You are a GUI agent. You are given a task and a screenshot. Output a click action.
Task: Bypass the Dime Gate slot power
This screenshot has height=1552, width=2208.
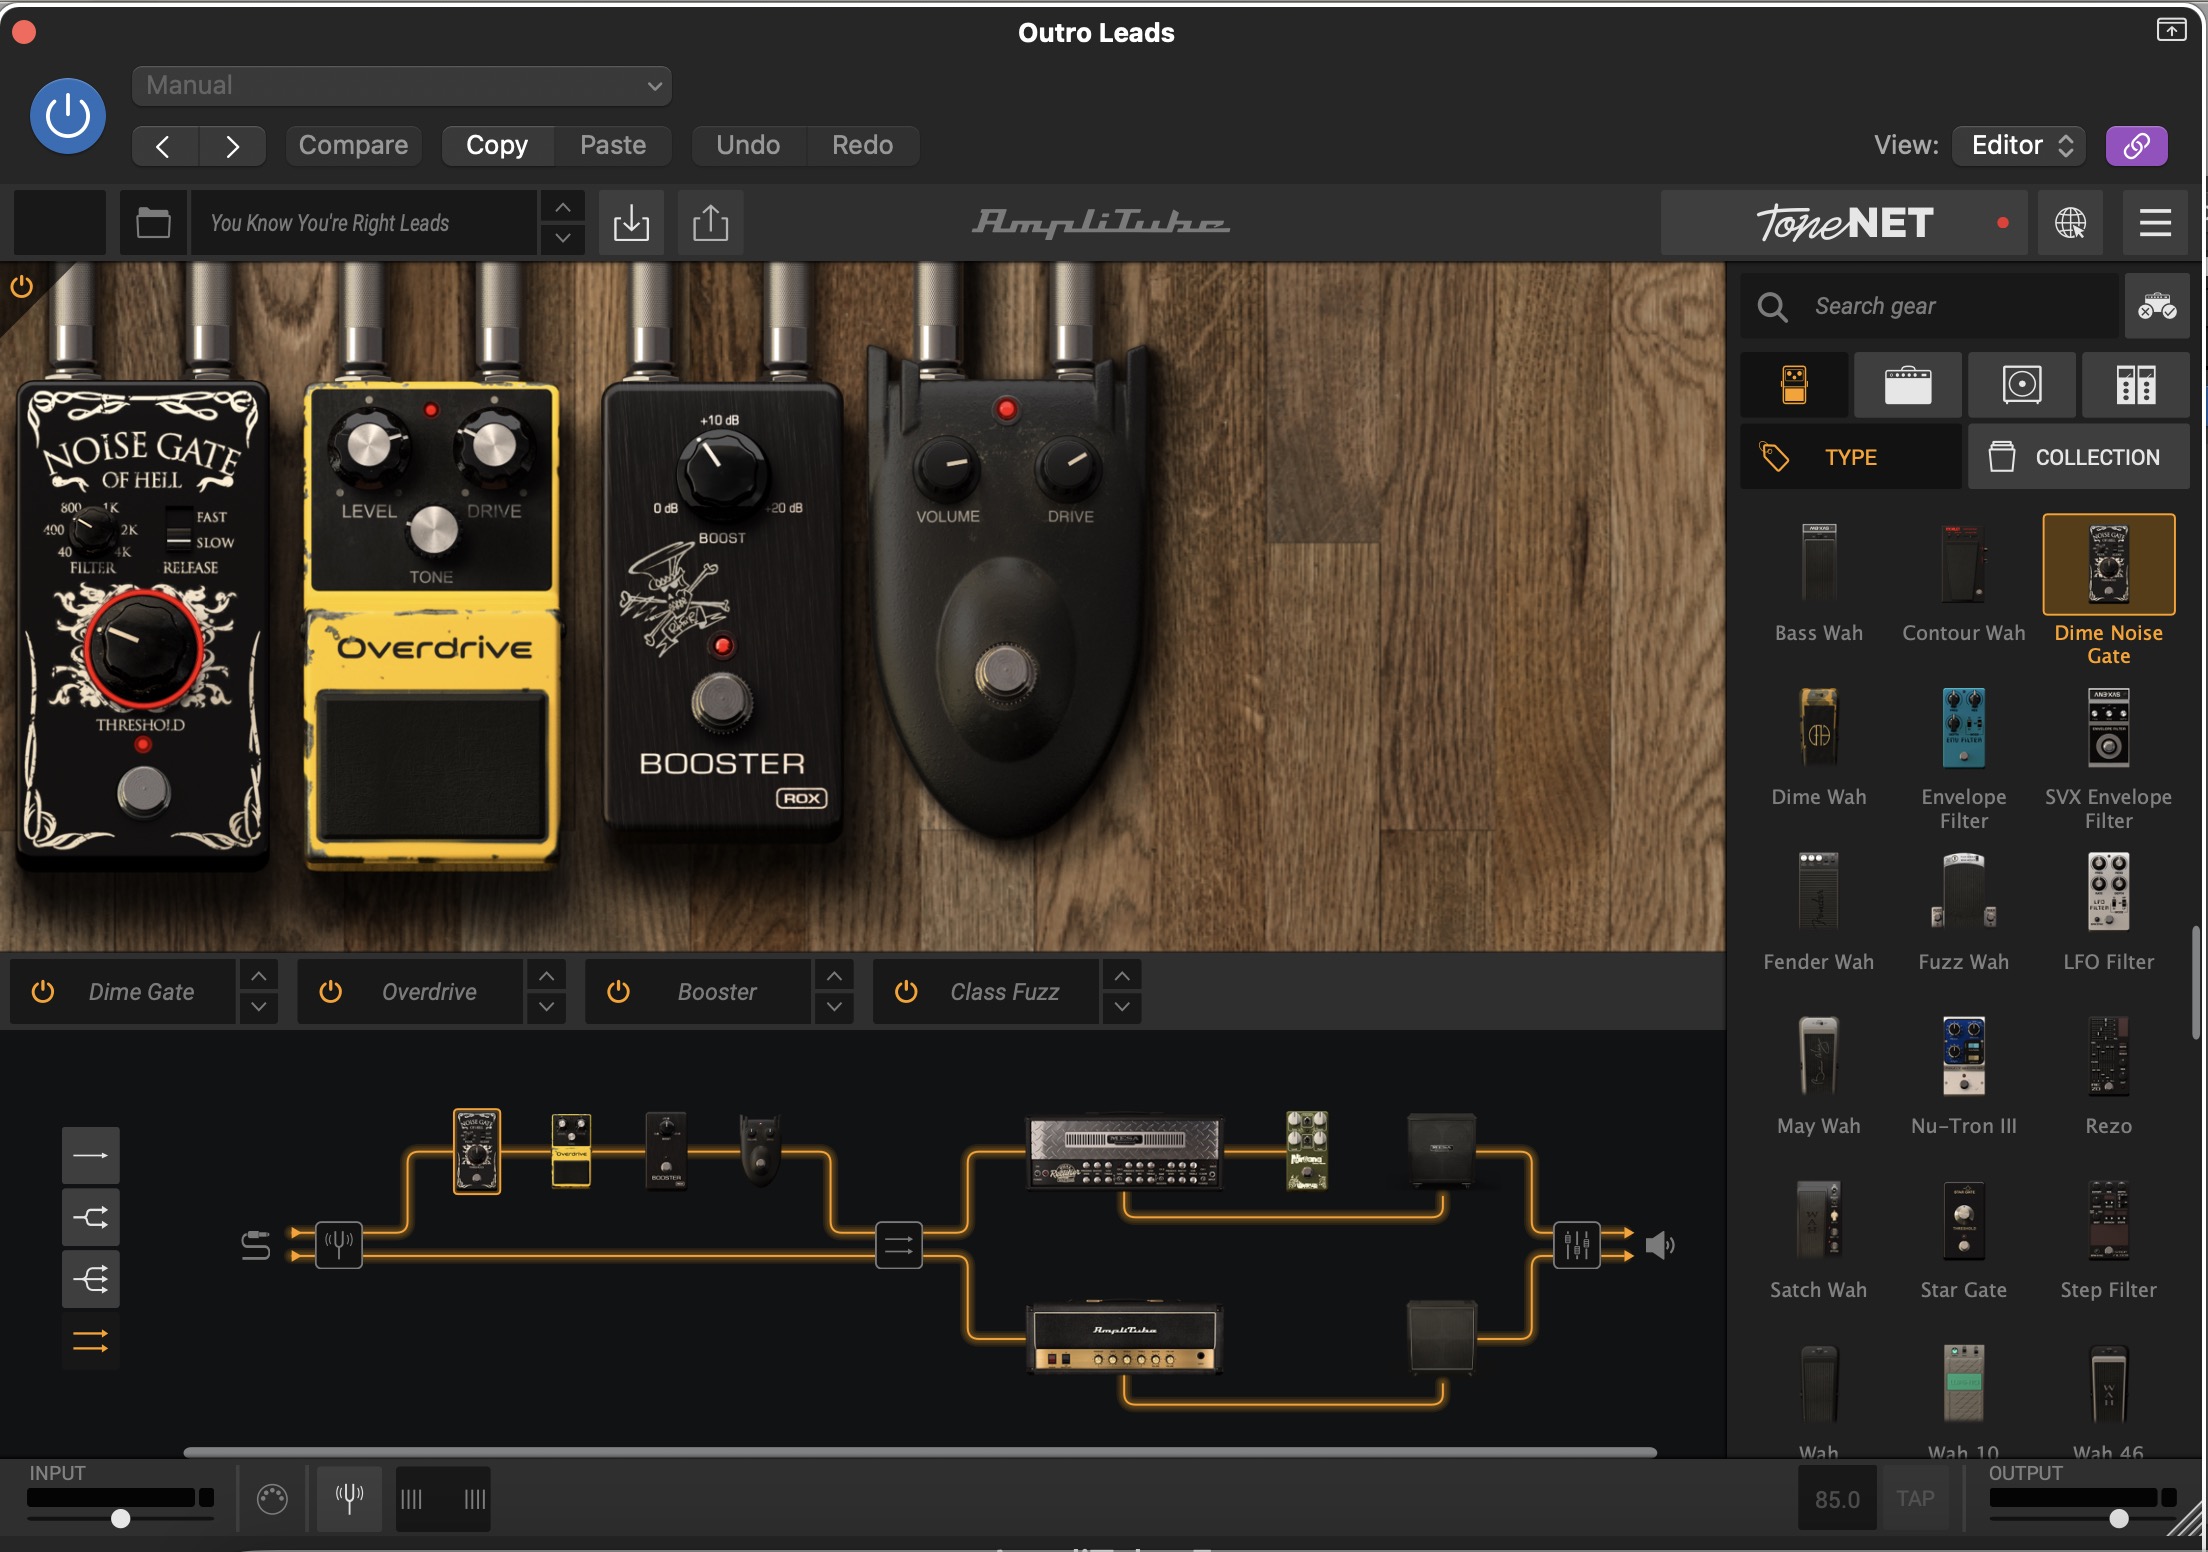tap(43, 991)
